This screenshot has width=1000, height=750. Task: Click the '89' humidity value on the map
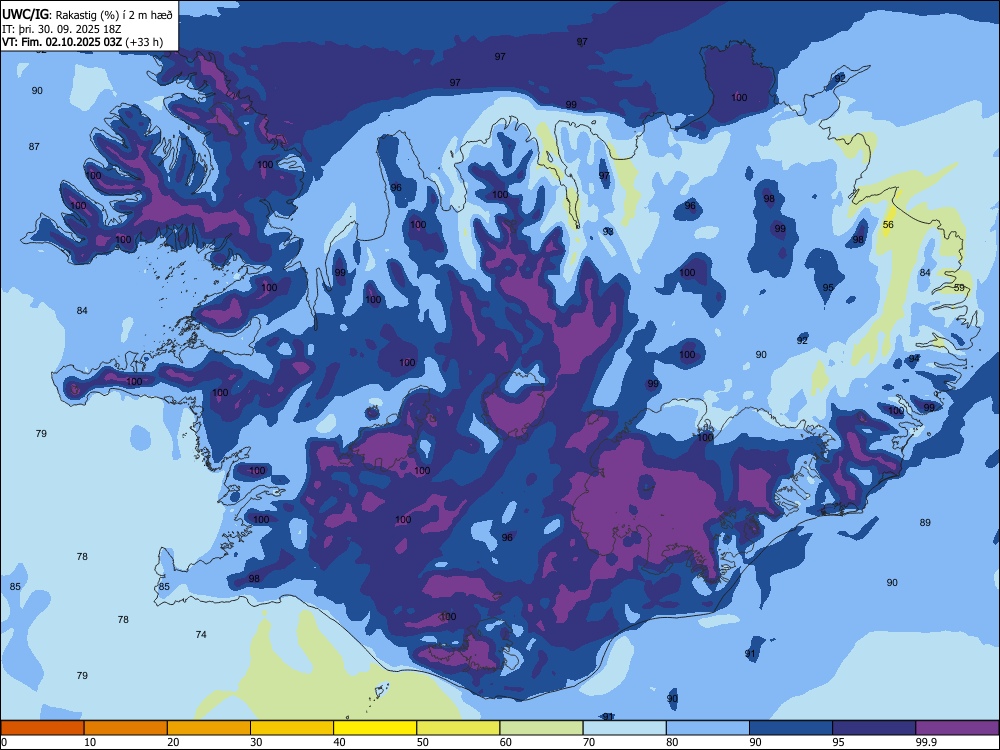[x=925, y=522]
